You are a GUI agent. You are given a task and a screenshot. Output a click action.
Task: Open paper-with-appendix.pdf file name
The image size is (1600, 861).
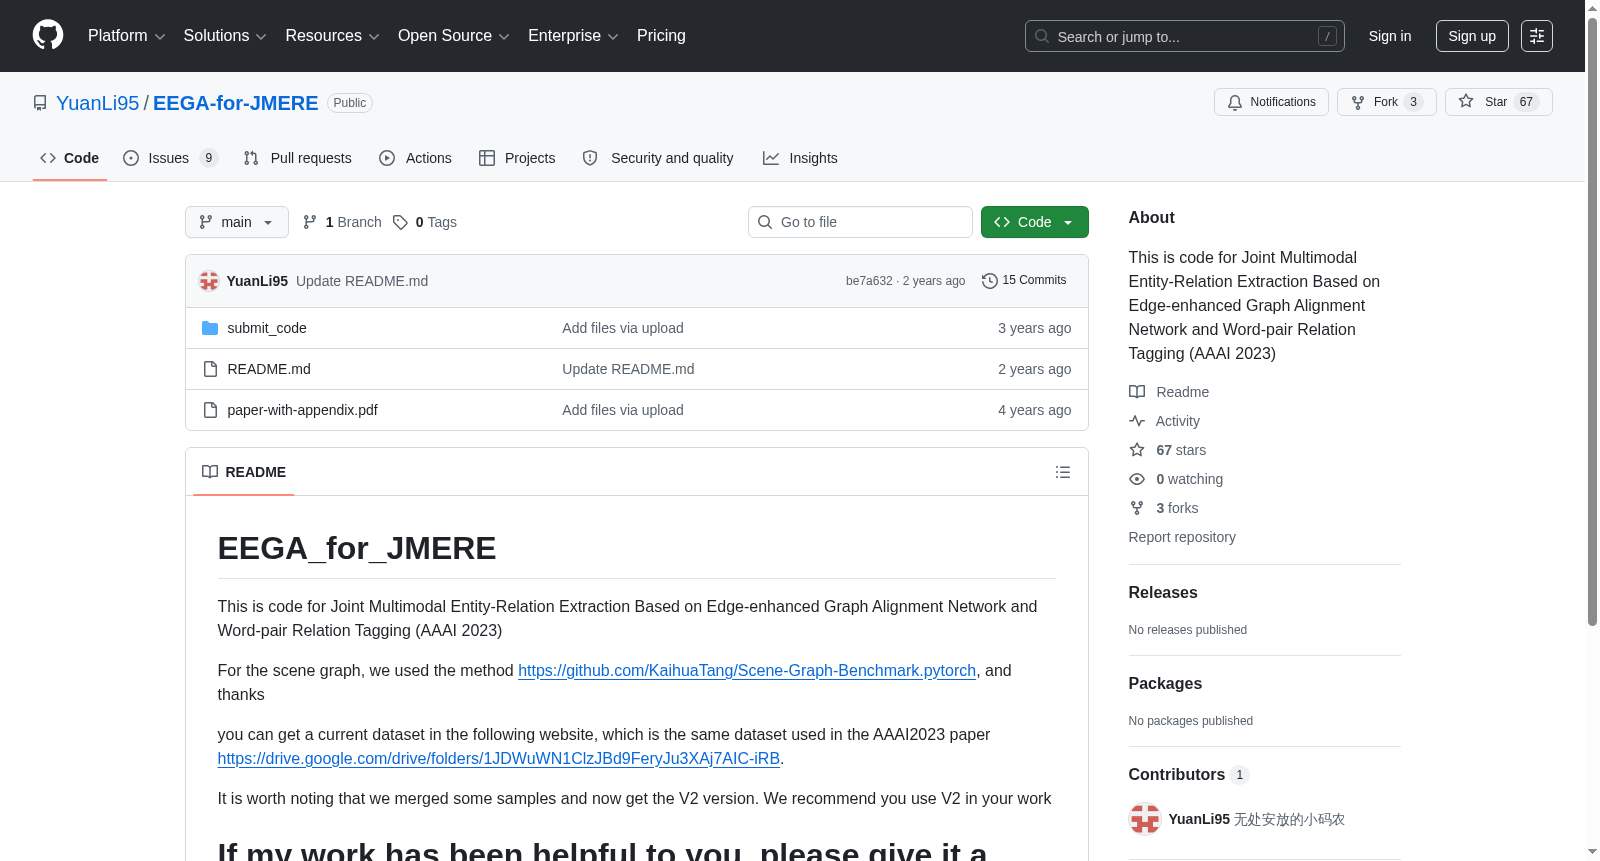303,410
